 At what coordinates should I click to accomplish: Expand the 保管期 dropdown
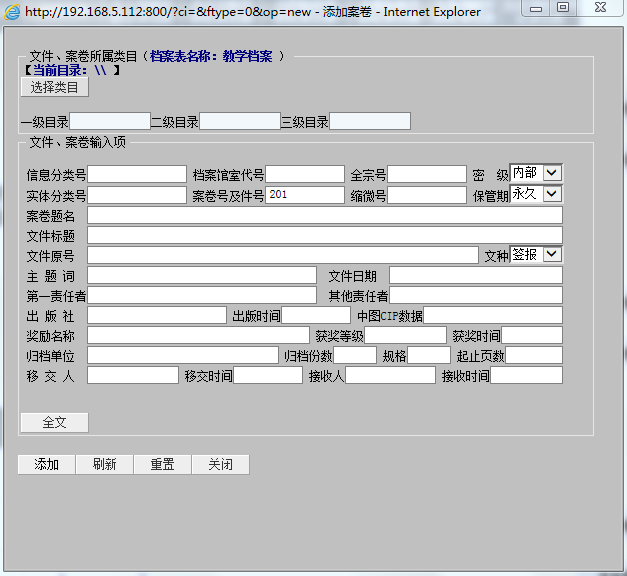point(536,194)
